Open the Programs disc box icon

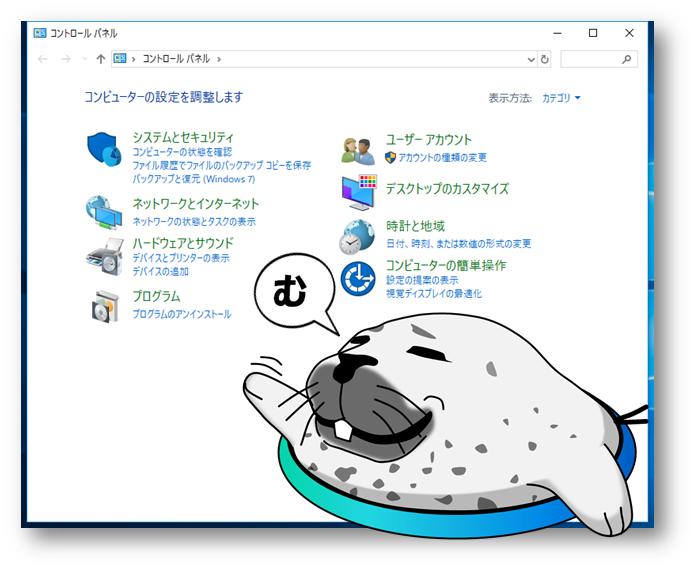(105, 306)
